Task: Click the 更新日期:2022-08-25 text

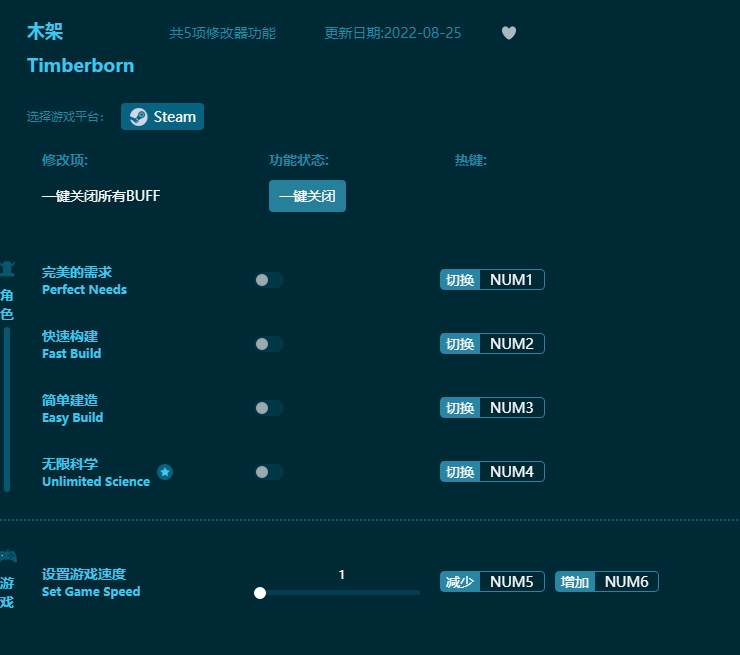Action: 393,33
